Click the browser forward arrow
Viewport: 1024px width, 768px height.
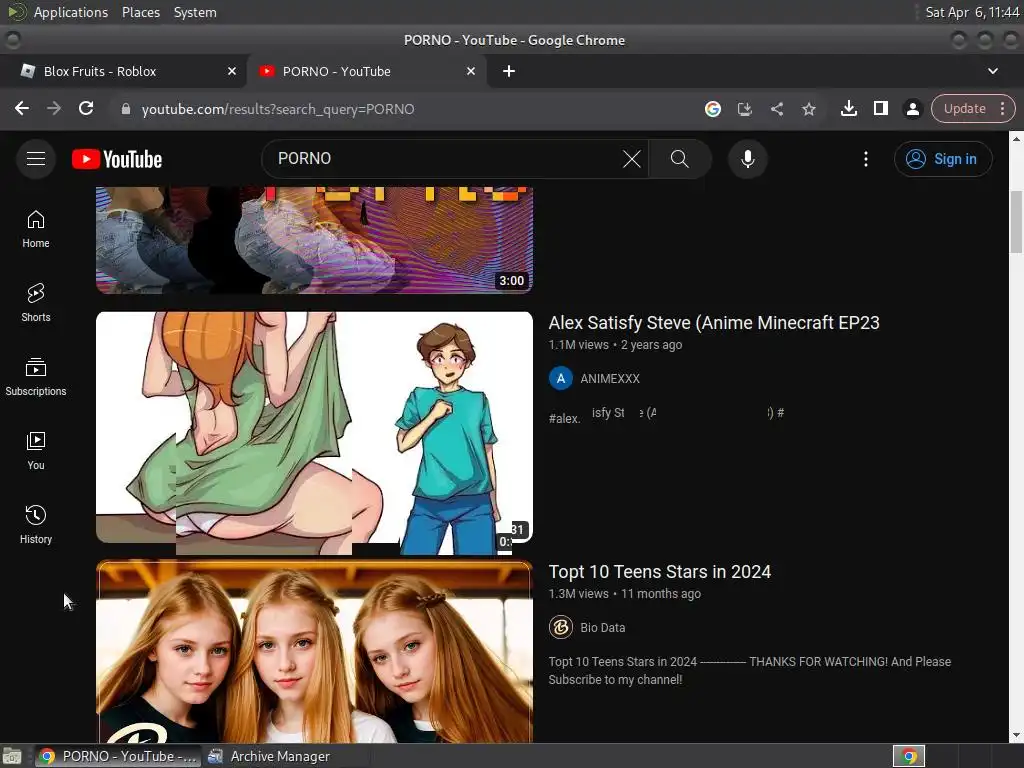tap(54, 108)
